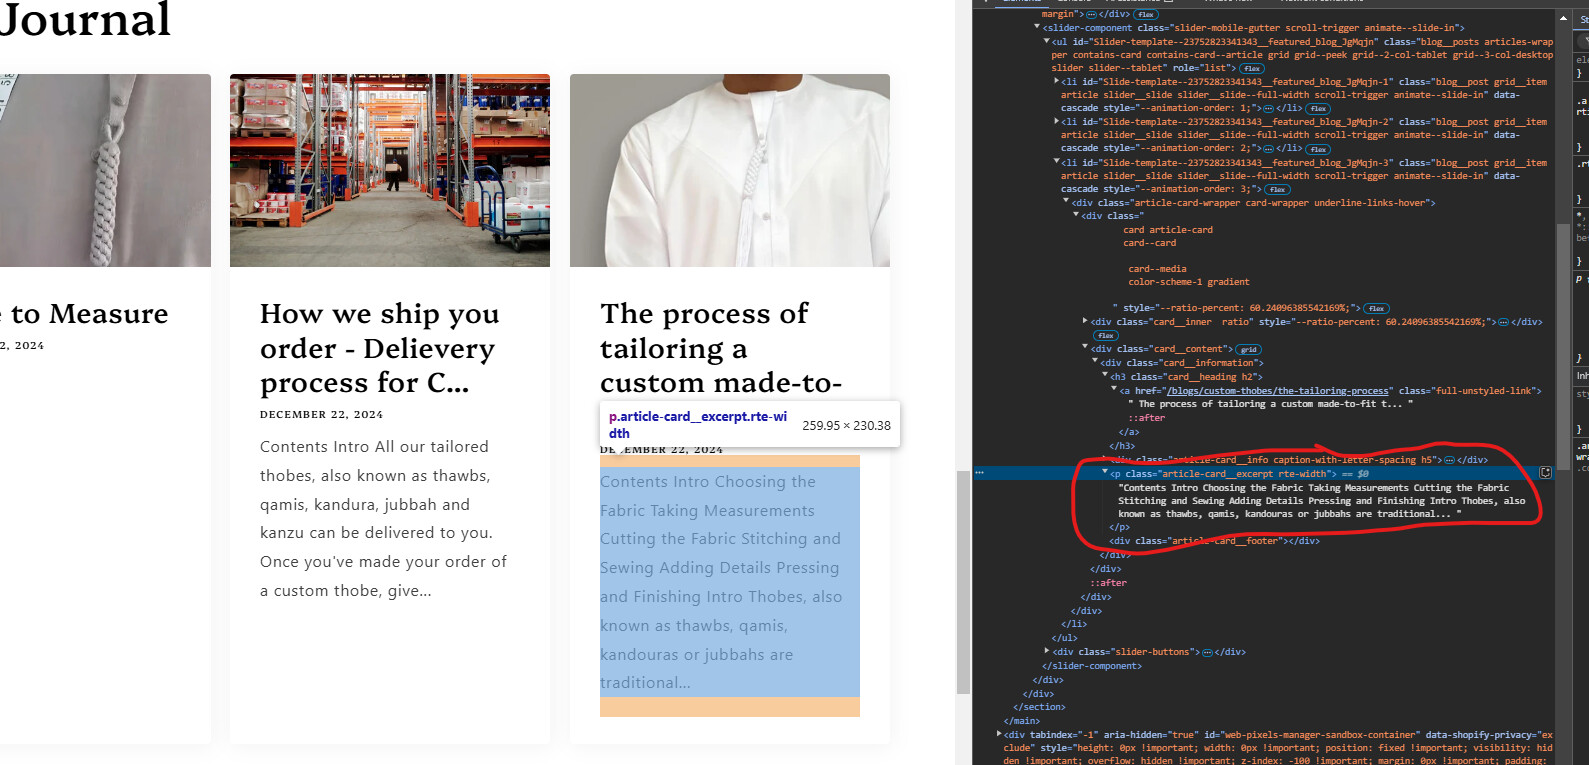Expand ellipsis in animation-order 1 li
The width and height of the screenshot is (1589, 765).
[1269, 109]
